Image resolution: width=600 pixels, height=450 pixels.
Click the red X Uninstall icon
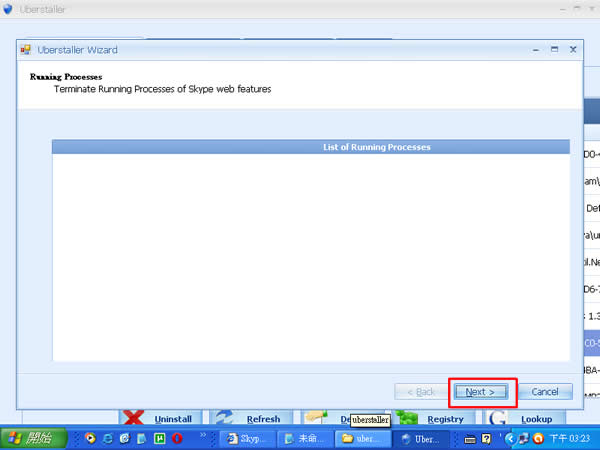pyautogui.click(x=134, y=417)
